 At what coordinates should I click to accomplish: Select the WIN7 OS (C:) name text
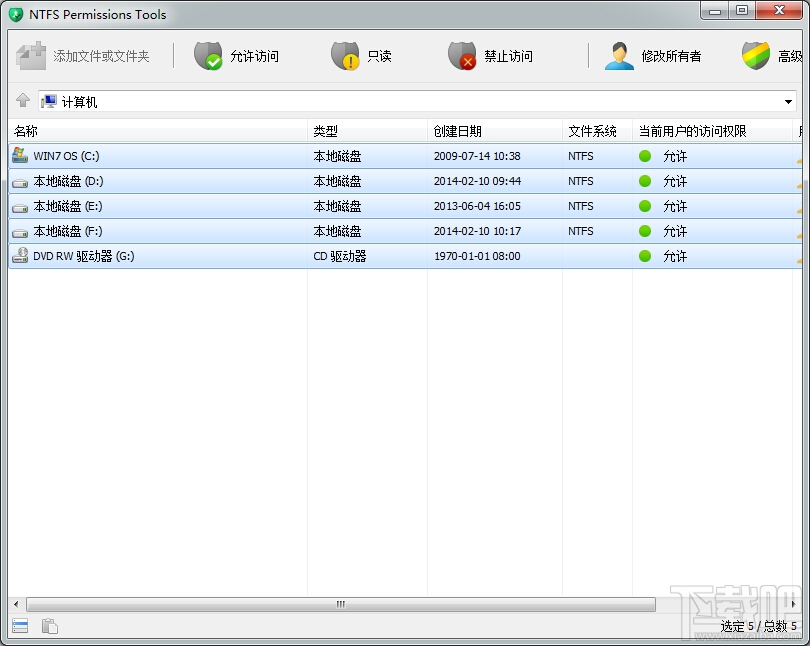click(x=66, y=156)
